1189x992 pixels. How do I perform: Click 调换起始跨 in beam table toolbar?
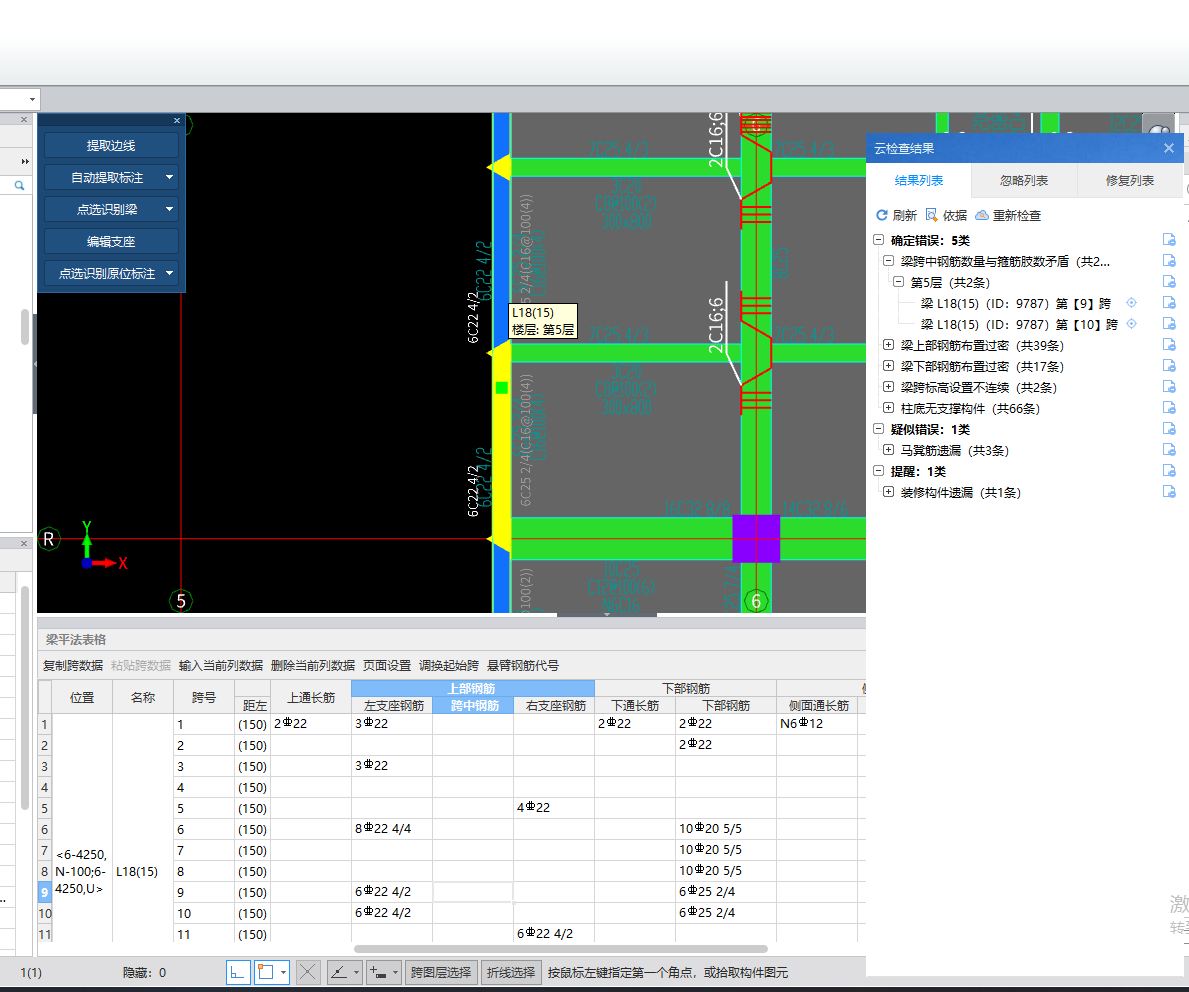[449, 665]
